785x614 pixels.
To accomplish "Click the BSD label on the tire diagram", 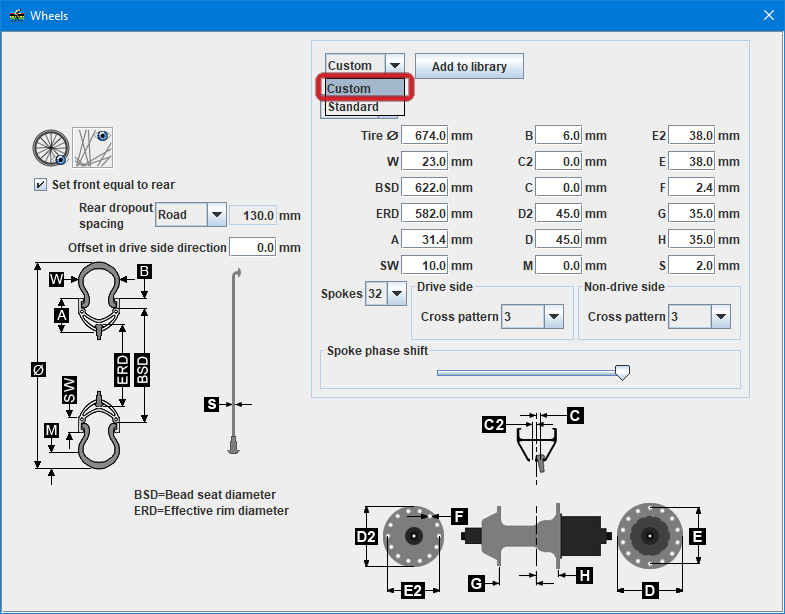I will [x=143, y=370].
